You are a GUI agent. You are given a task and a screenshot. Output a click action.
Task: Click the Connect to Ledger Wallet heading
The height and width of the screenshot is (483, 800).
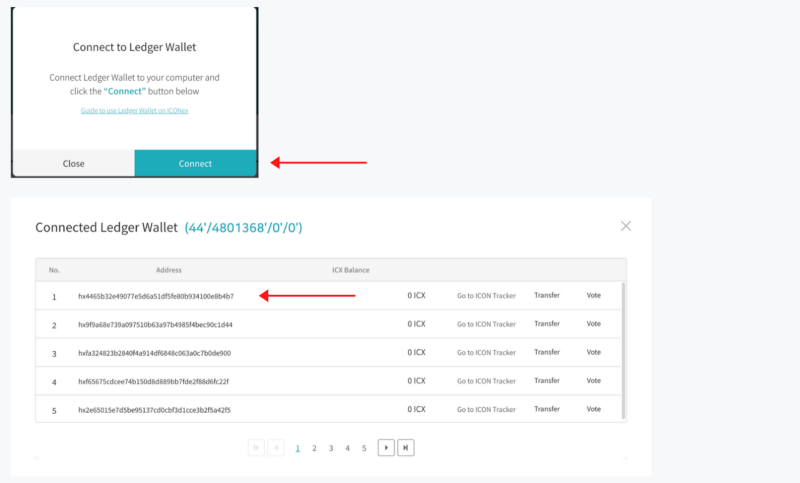coord(134,47)
